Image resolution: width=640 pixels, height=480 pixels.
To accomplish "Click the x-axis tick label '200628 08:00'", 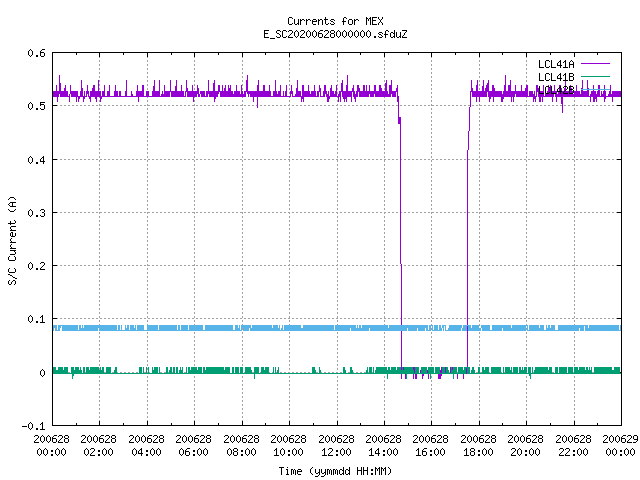I will click(241, 445).
